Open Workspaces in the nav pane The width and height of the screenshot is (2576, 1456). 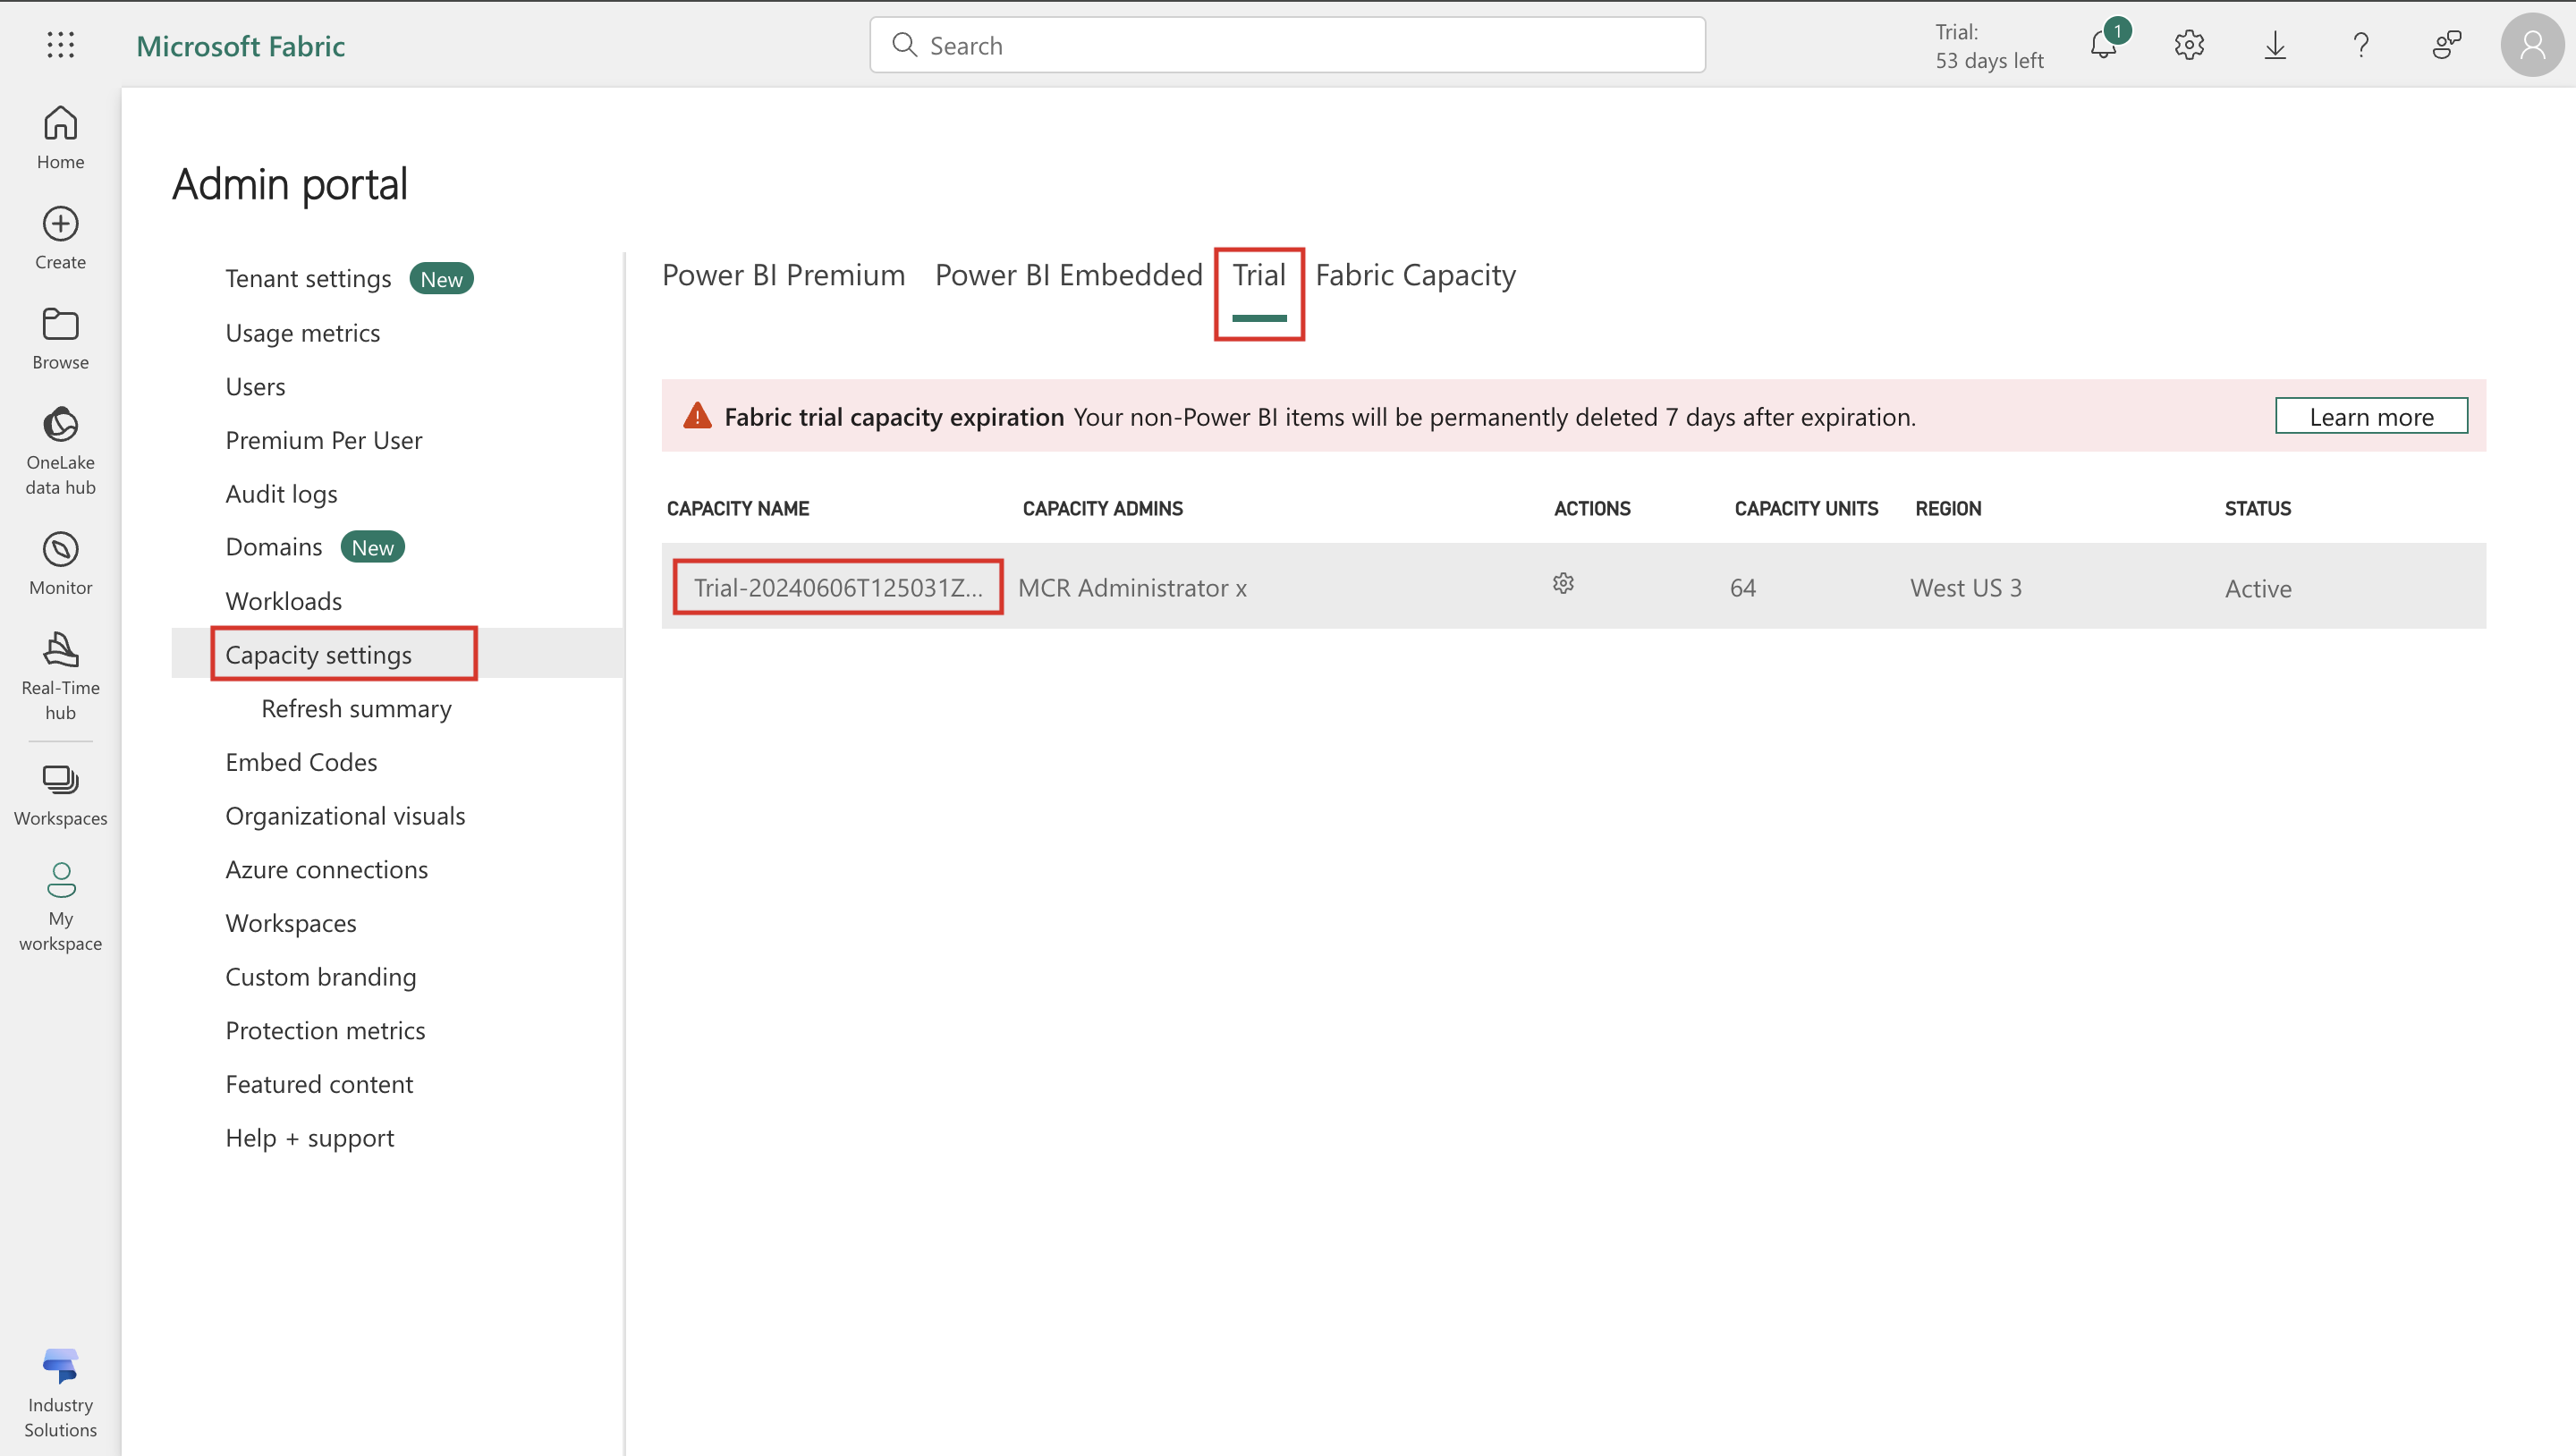pos(60,795)
